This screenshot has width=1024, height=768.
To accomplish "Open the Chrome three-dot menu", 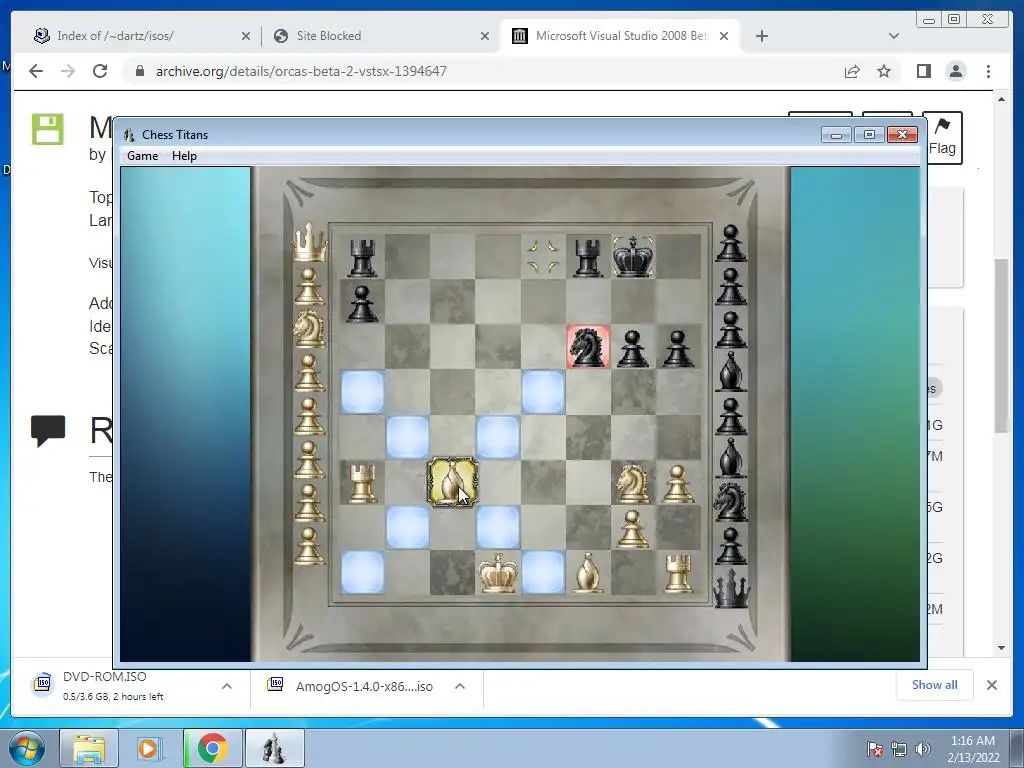I will pyautogui.click(x=988, y=71).
